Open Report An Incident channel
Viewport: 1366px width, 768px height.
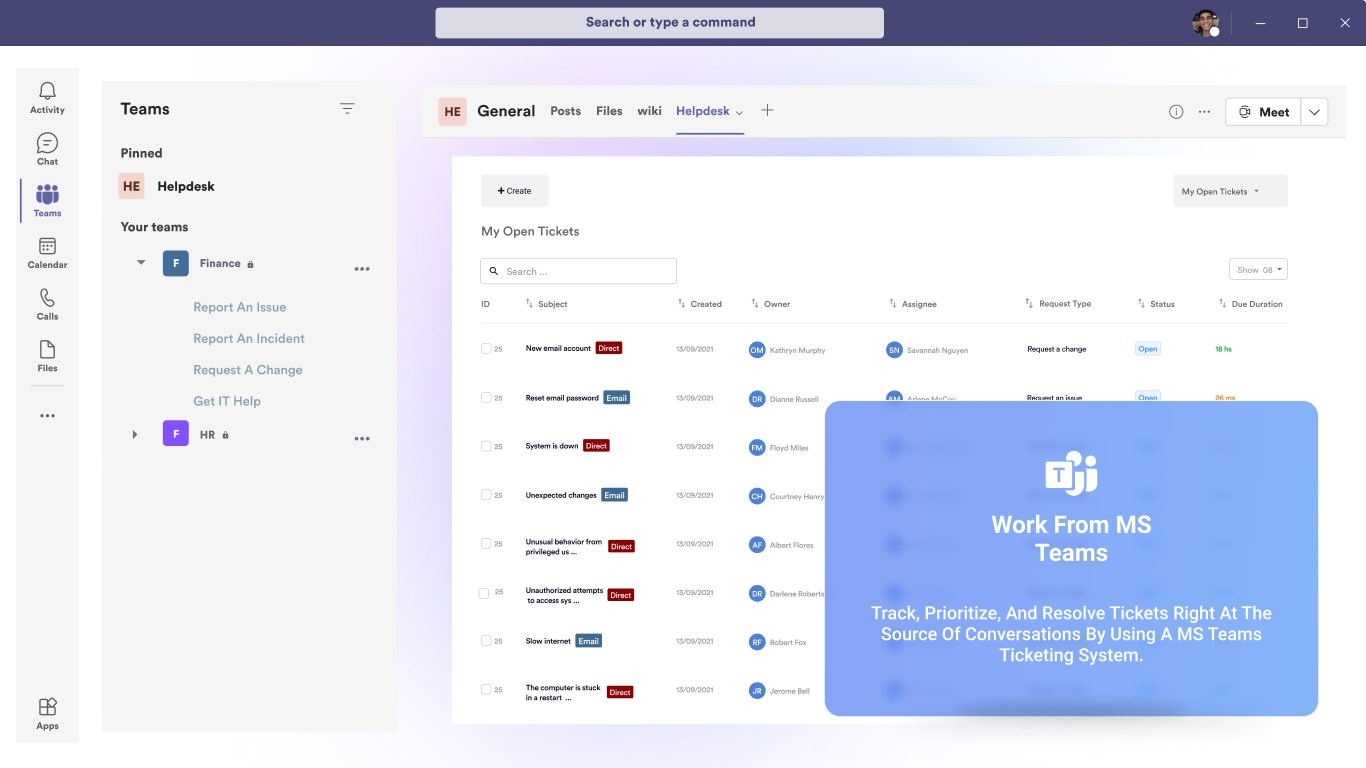pos(249,338)
